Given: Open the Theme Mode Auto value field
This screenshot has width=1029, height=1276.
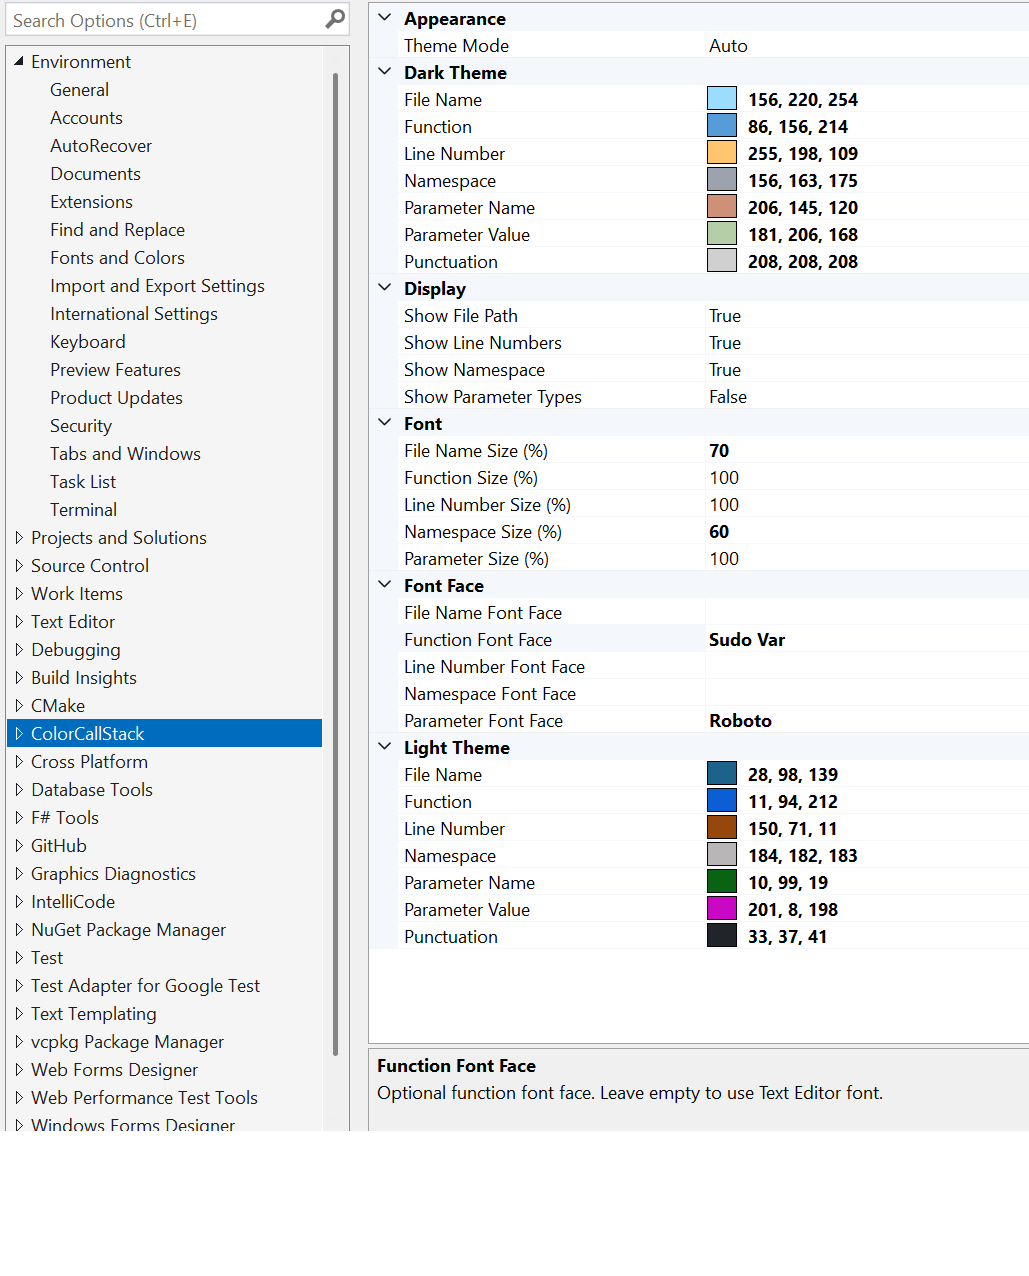Looking at the screenshot, I should coord(728,46).
